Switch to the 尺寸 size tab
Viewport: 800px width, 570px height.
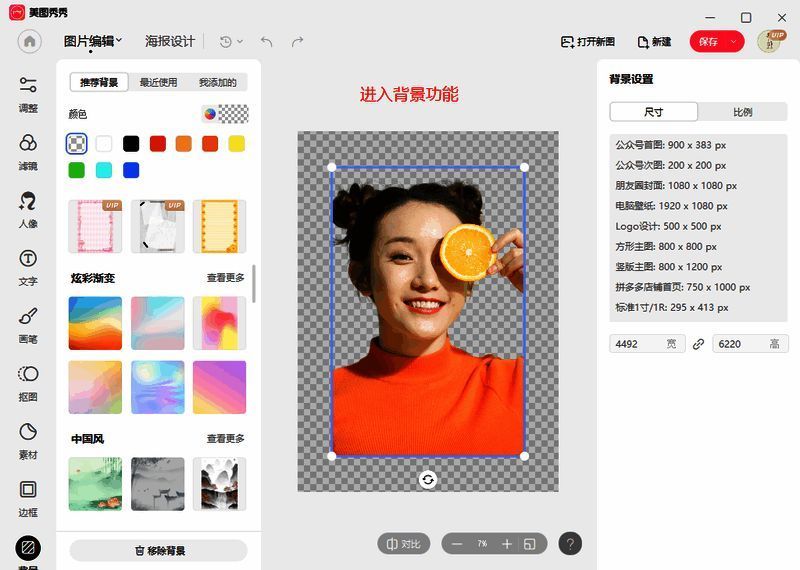[x=654, y=112]
